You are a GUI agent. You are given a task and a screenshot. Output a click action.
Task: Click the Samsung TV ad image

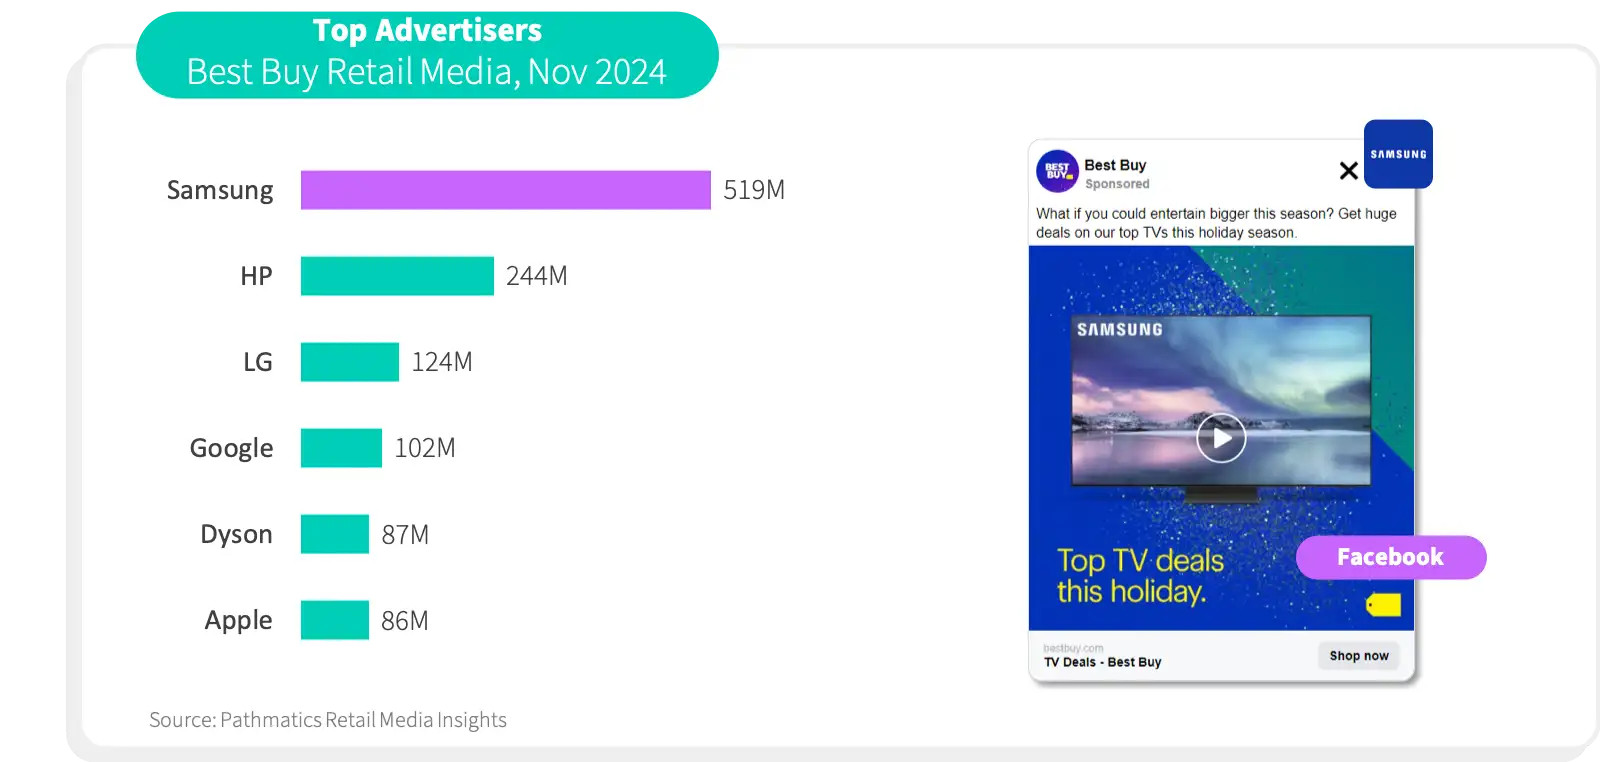tap(1221, 438)
